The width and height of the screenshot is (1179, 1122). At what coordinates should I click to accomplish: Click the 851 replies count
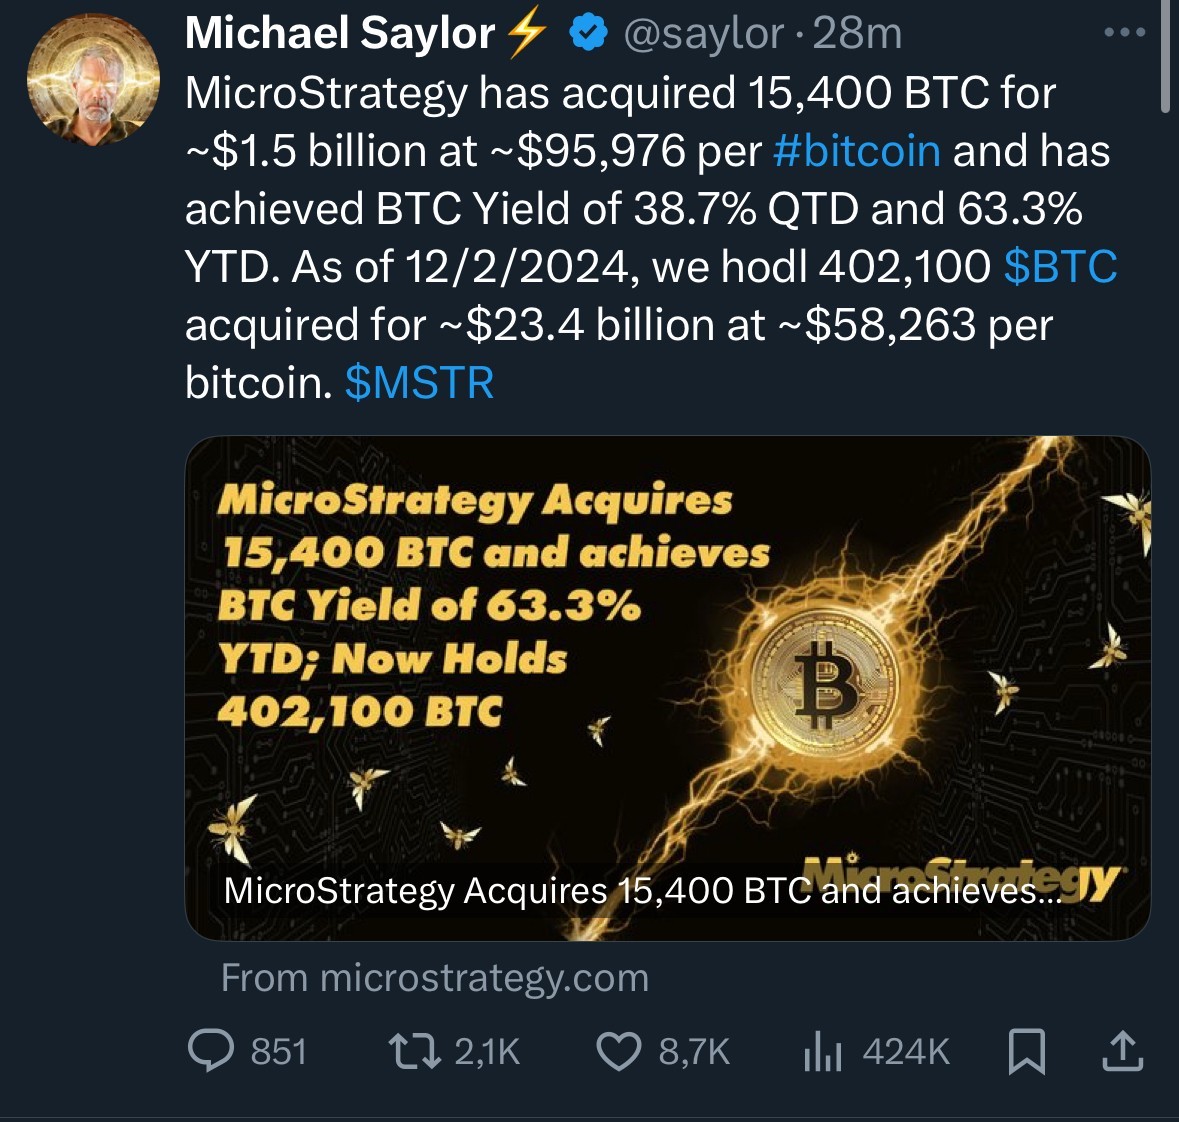tap(278, 1052)
